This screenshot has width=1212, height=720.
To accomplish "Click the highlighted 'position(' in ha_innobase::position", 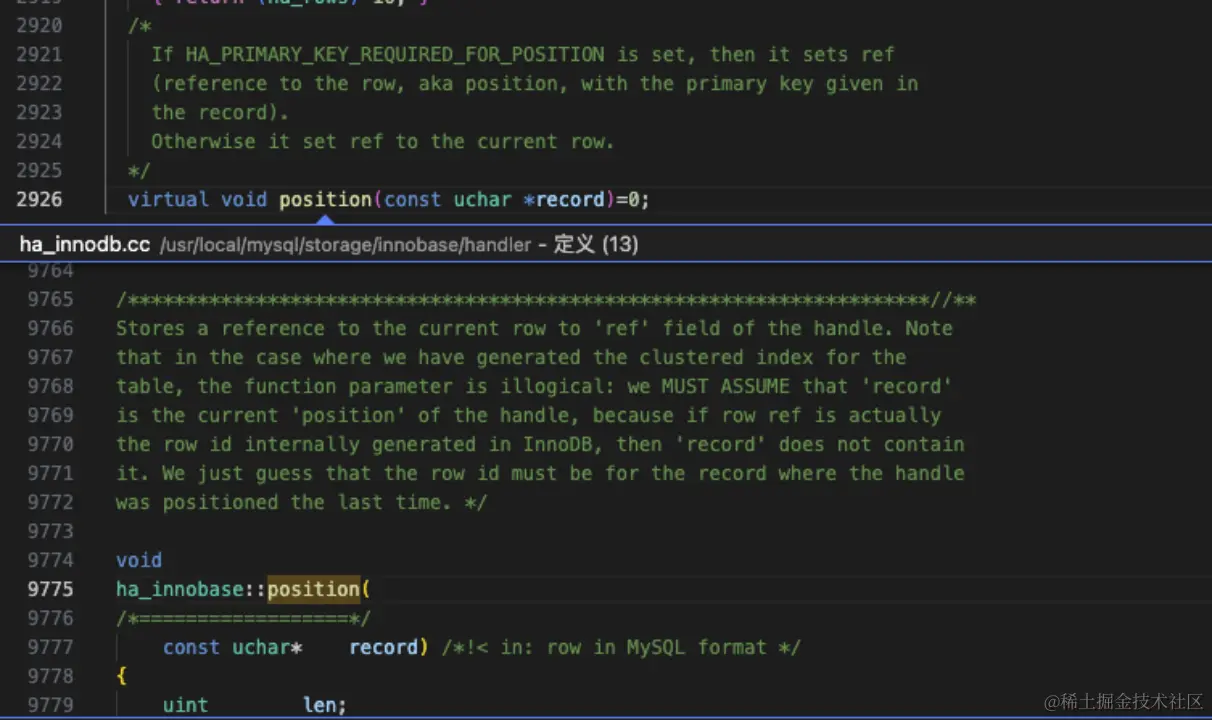I will 319,589.
